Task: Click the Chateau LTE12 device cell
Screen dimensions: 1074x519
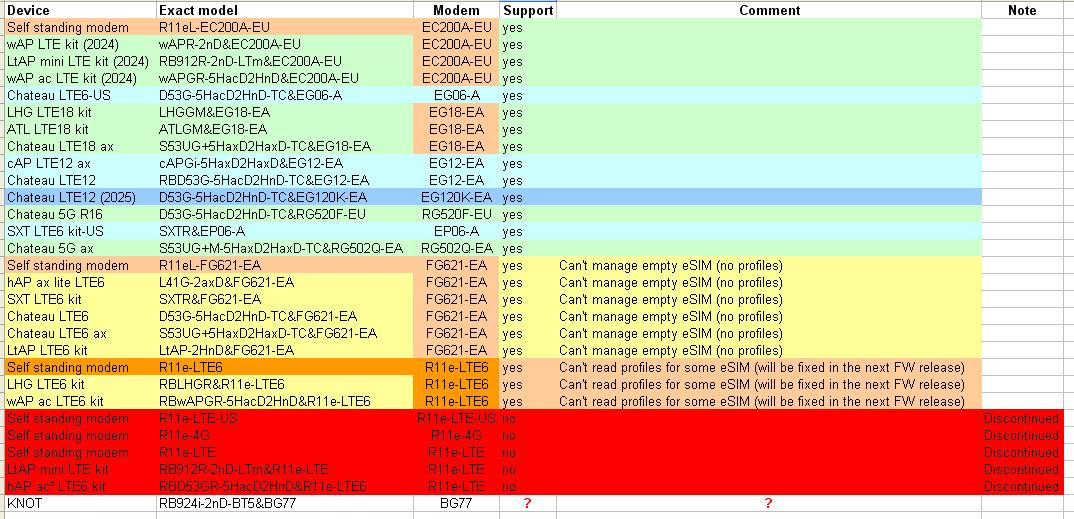Action: tap(78, 181)
